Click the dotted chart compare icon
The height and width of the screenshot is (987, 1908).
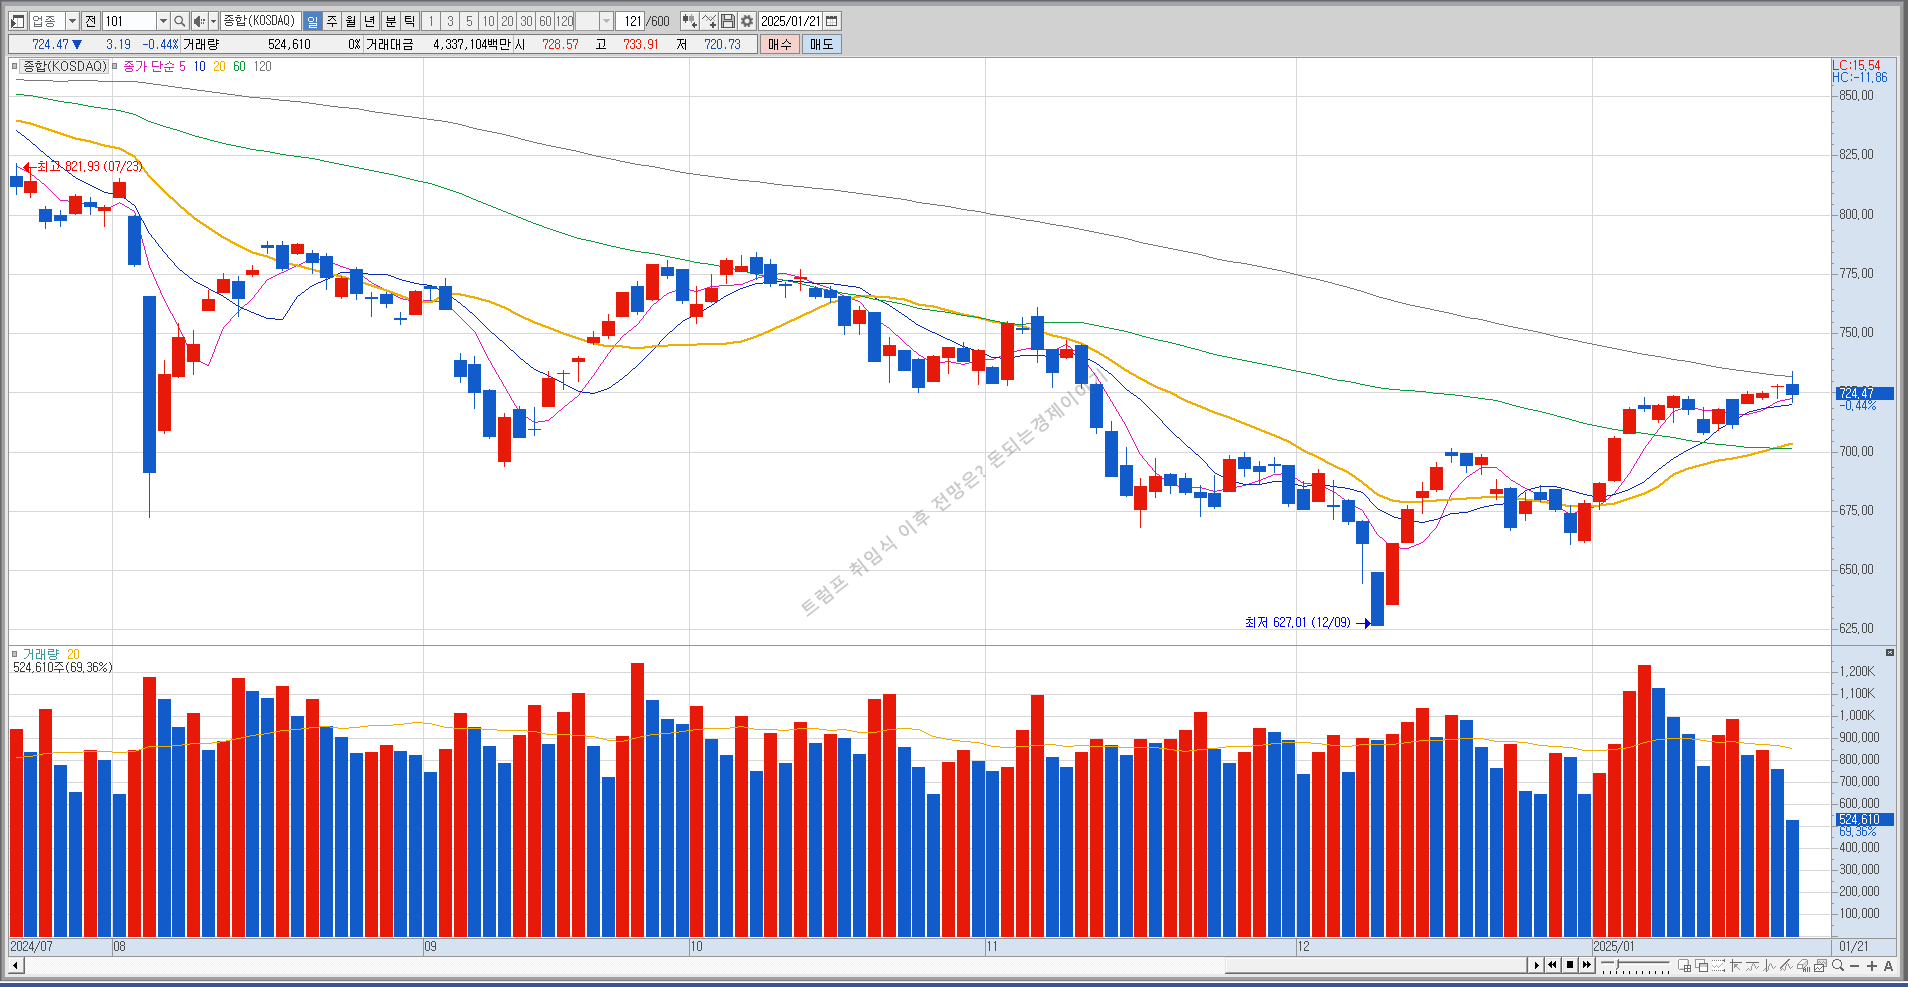tap(1718, 965)
